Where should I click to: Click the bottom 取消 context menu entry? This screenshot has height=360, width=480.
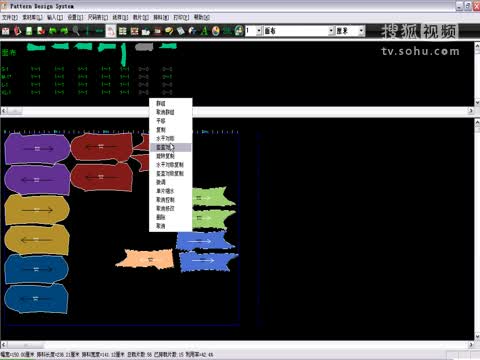[161, 226]
